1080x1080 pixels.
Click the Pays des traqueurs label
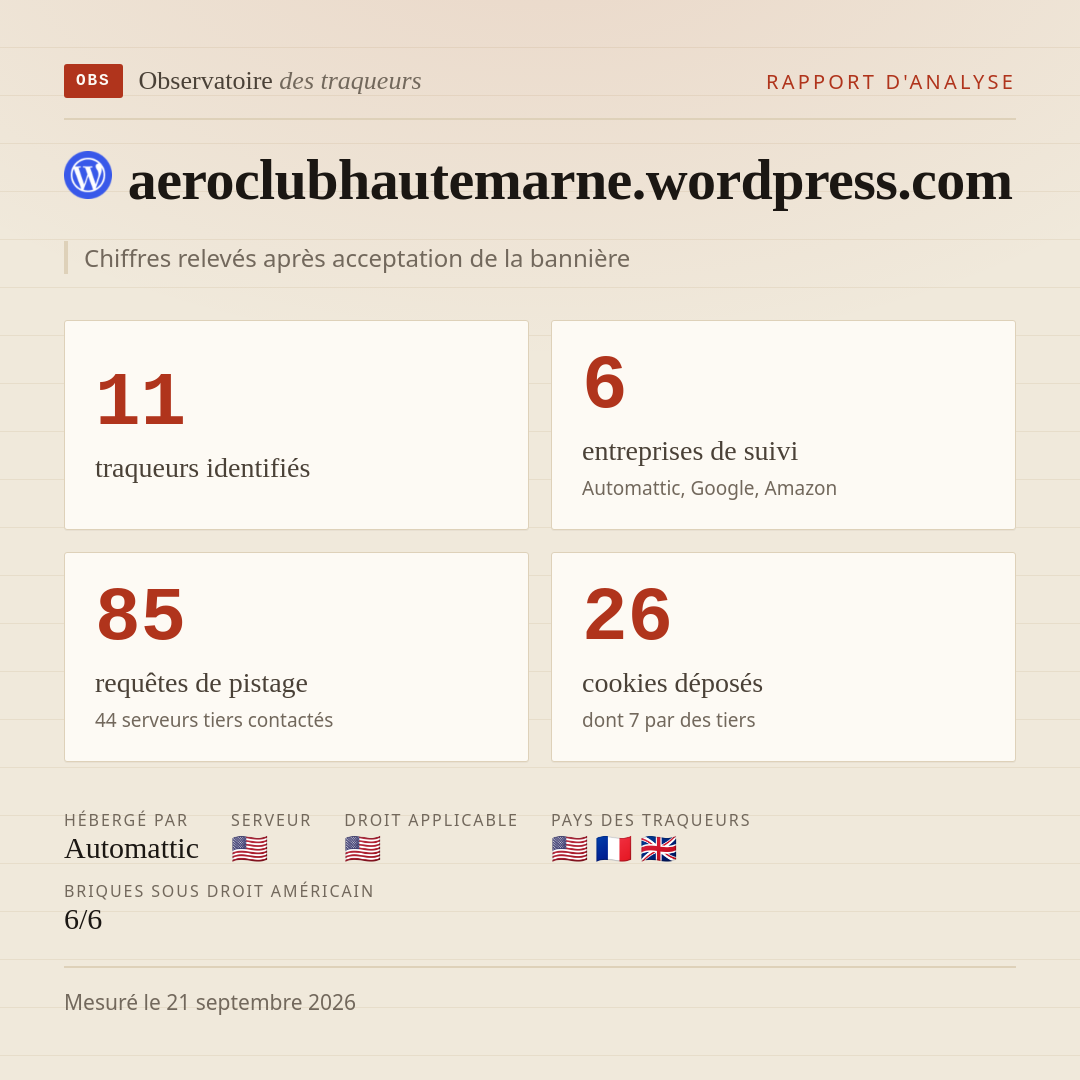coord(651,820)
